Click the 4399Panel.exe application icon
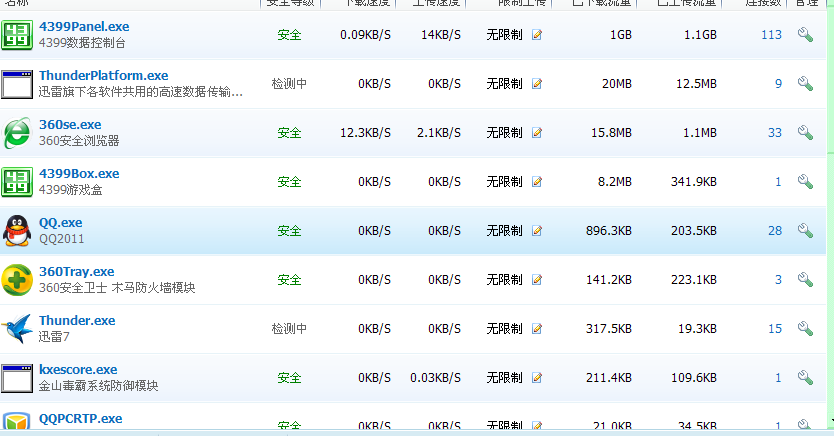 (17, 34)
